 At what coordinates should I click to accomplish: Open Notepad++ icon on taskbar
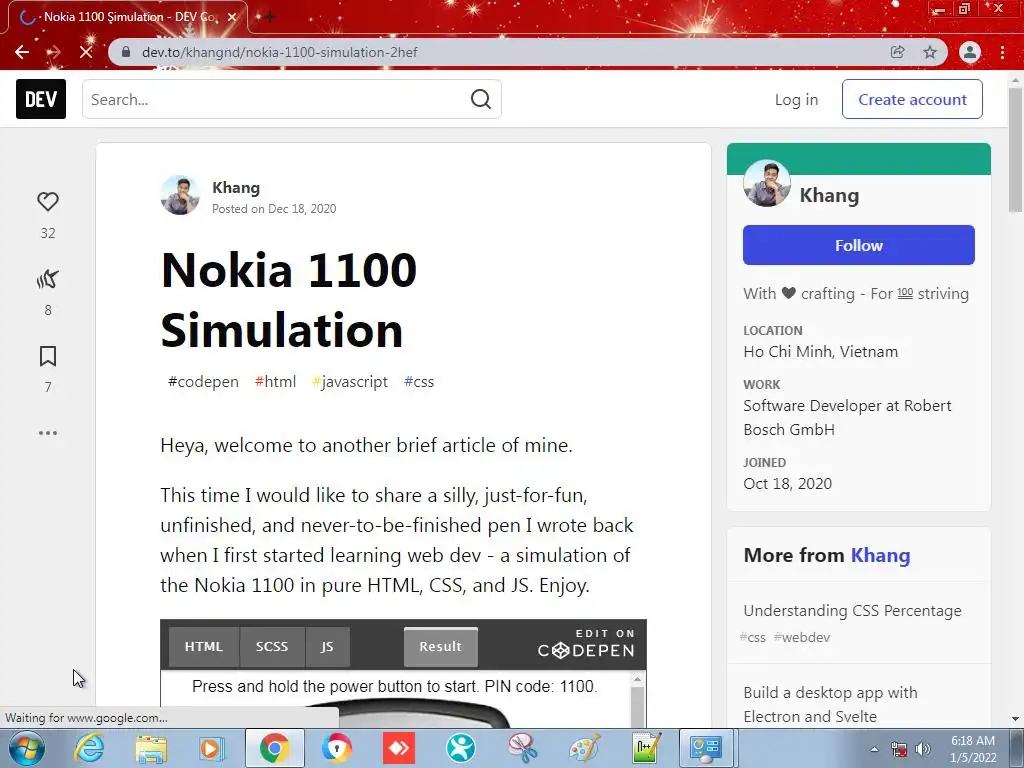647,748
